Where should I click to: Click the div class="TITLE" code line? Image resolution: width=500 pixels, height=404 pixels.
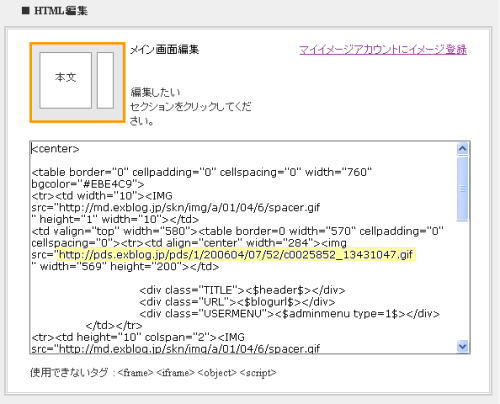coord(242,290)
